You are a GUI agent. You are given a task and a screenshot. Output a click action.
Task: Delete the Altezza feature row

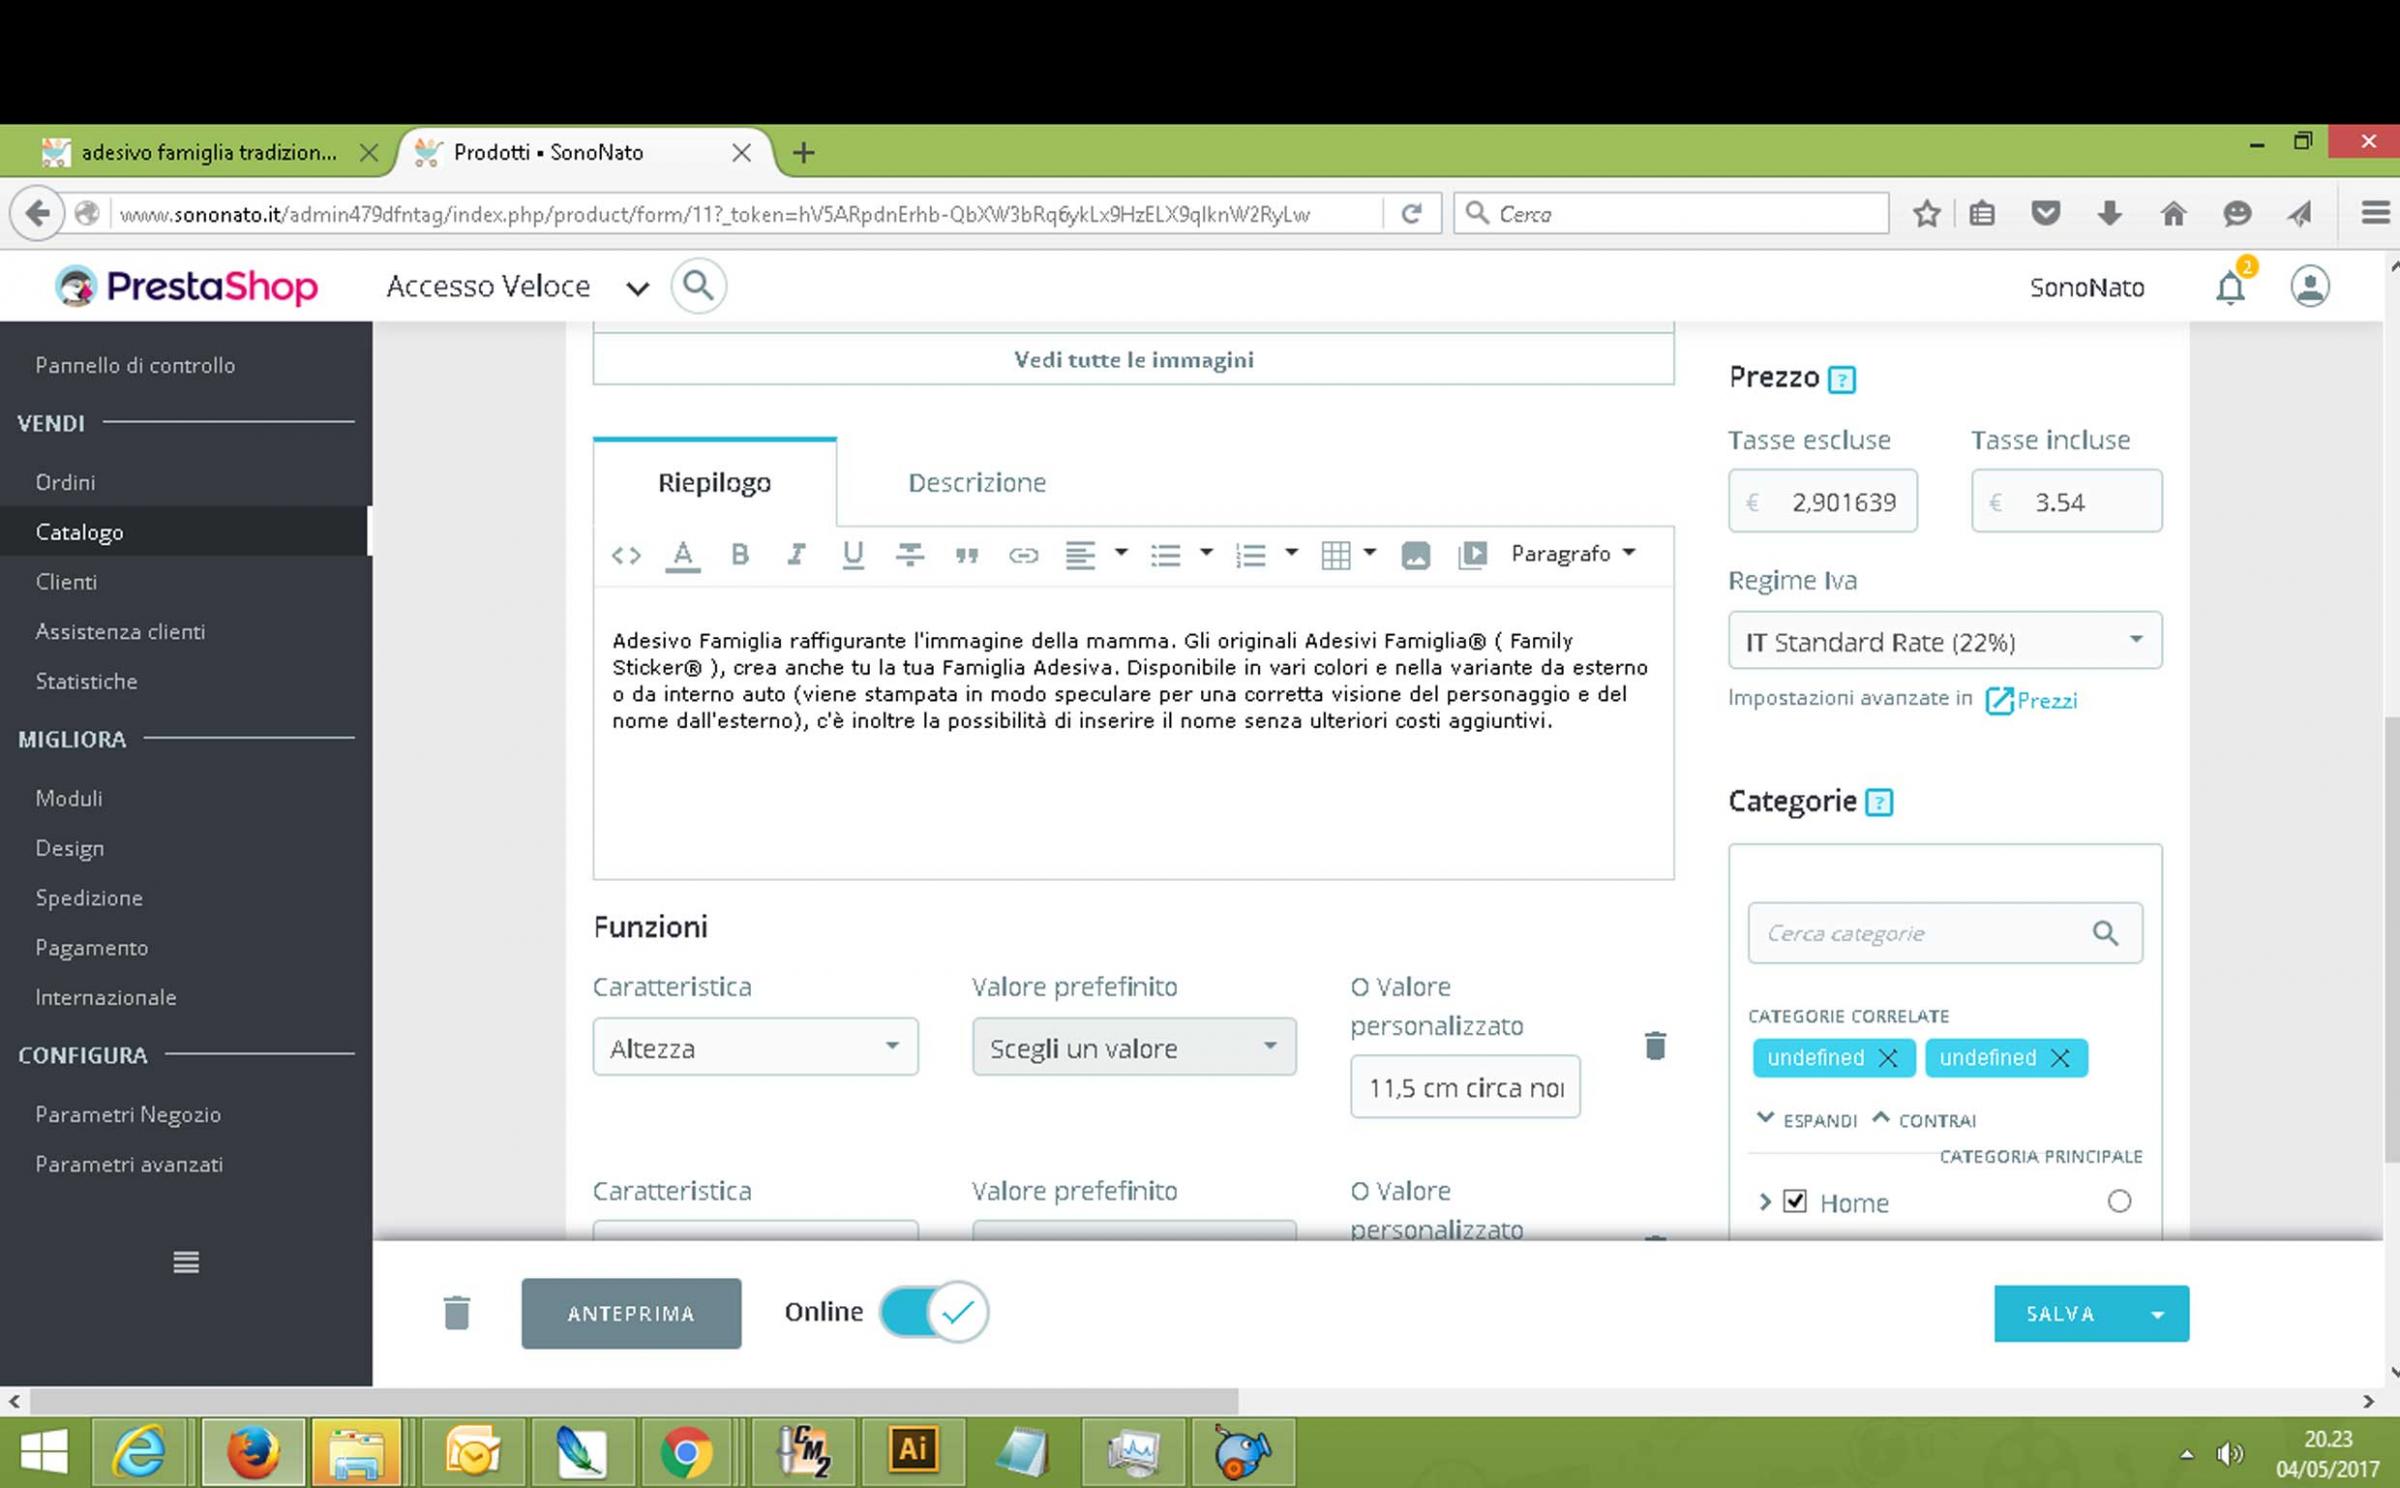(x=1655, y=1046)
